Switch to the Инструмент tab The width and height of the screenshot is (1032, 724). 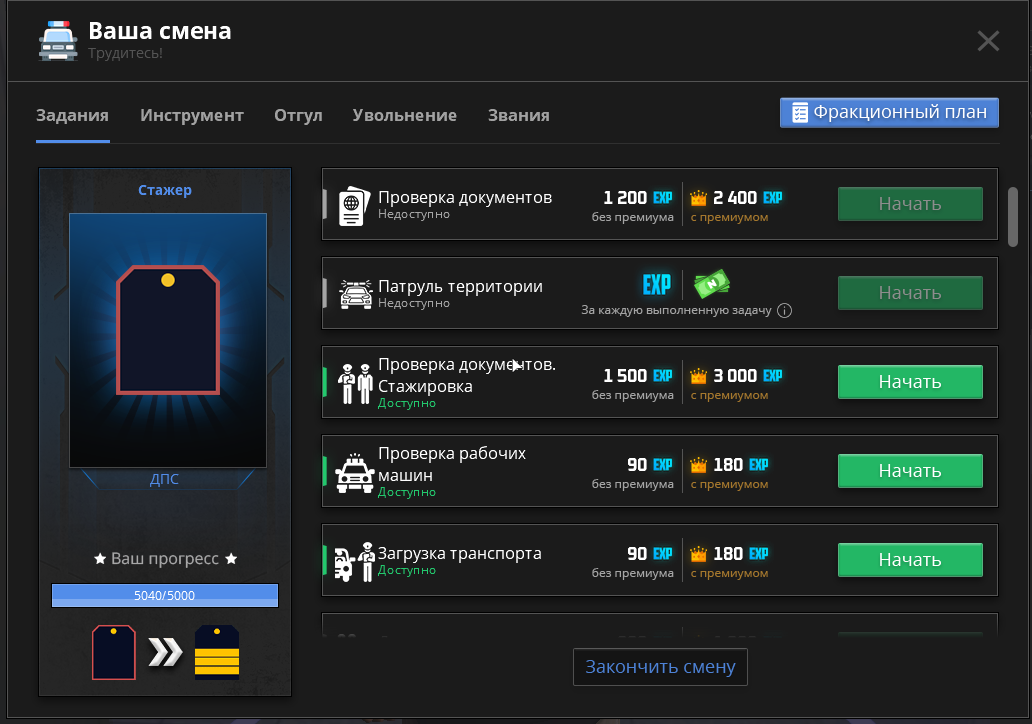[192, 115]
